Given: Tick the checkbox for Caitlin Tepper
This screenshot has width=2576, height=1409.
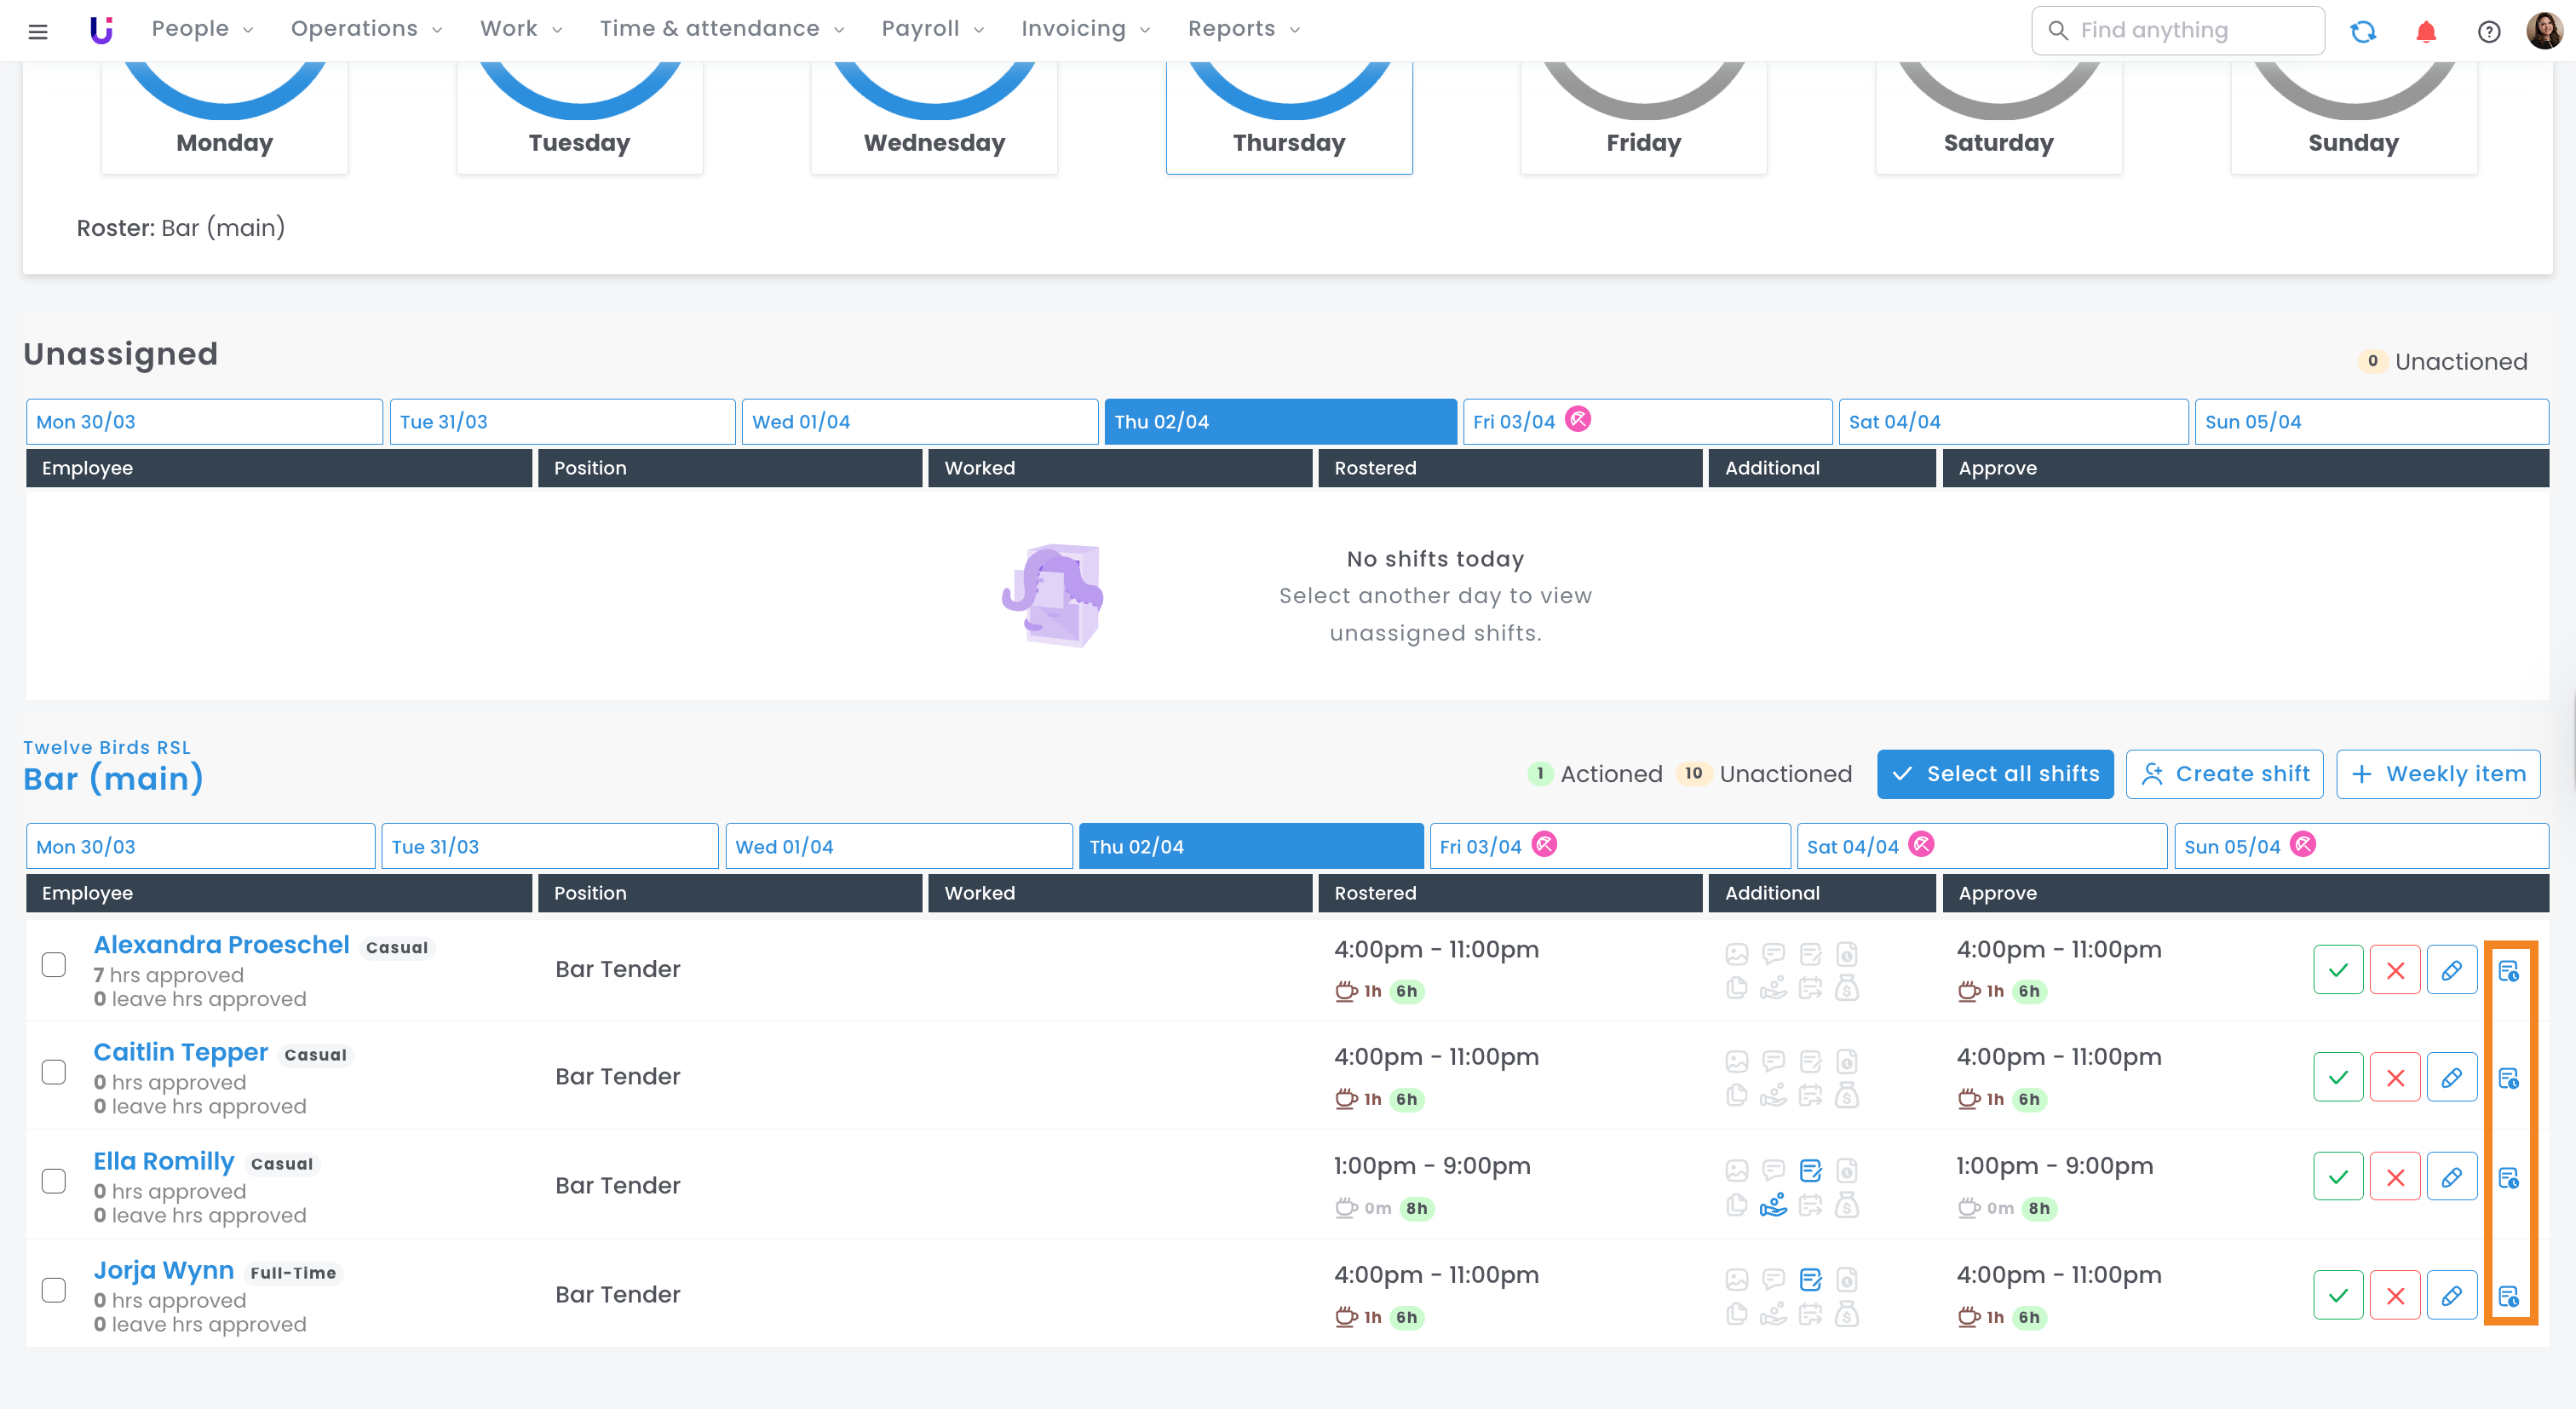Looking at the screenshot, I should point(54,1072).
